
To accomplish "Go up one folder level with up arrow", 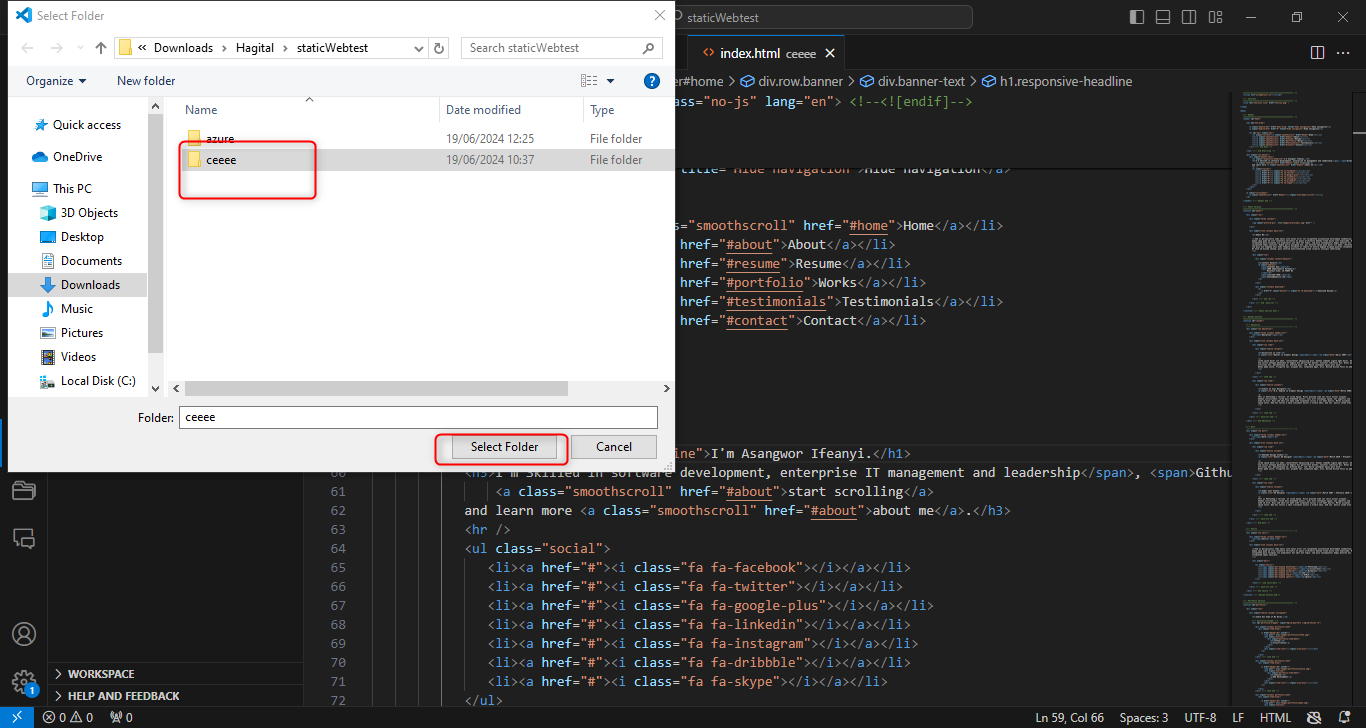I will 101,48.
